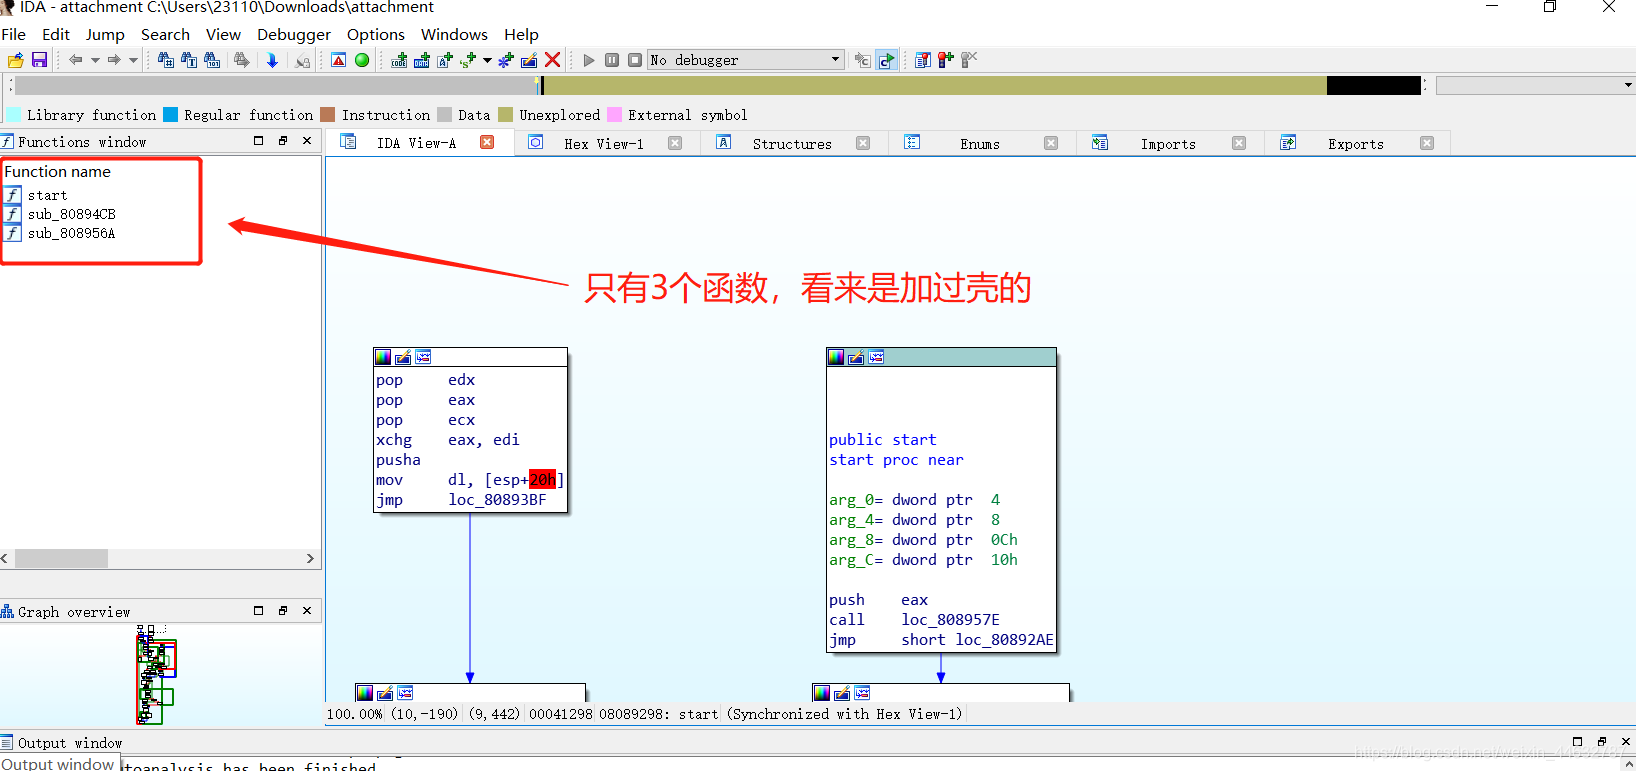
Task: Click the blue down arrow jump icon
Action: tap(272, 60)
